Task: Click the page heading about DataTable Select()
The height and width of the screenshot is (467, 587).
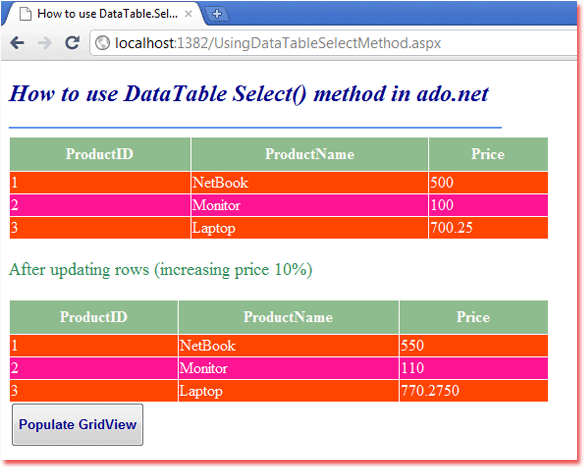Action: [249, 94]
